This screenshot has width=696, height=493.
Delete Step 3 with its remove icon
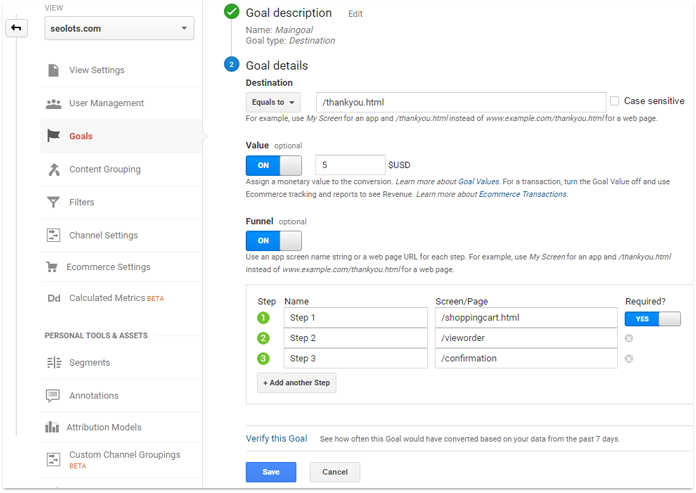(629, 358)
